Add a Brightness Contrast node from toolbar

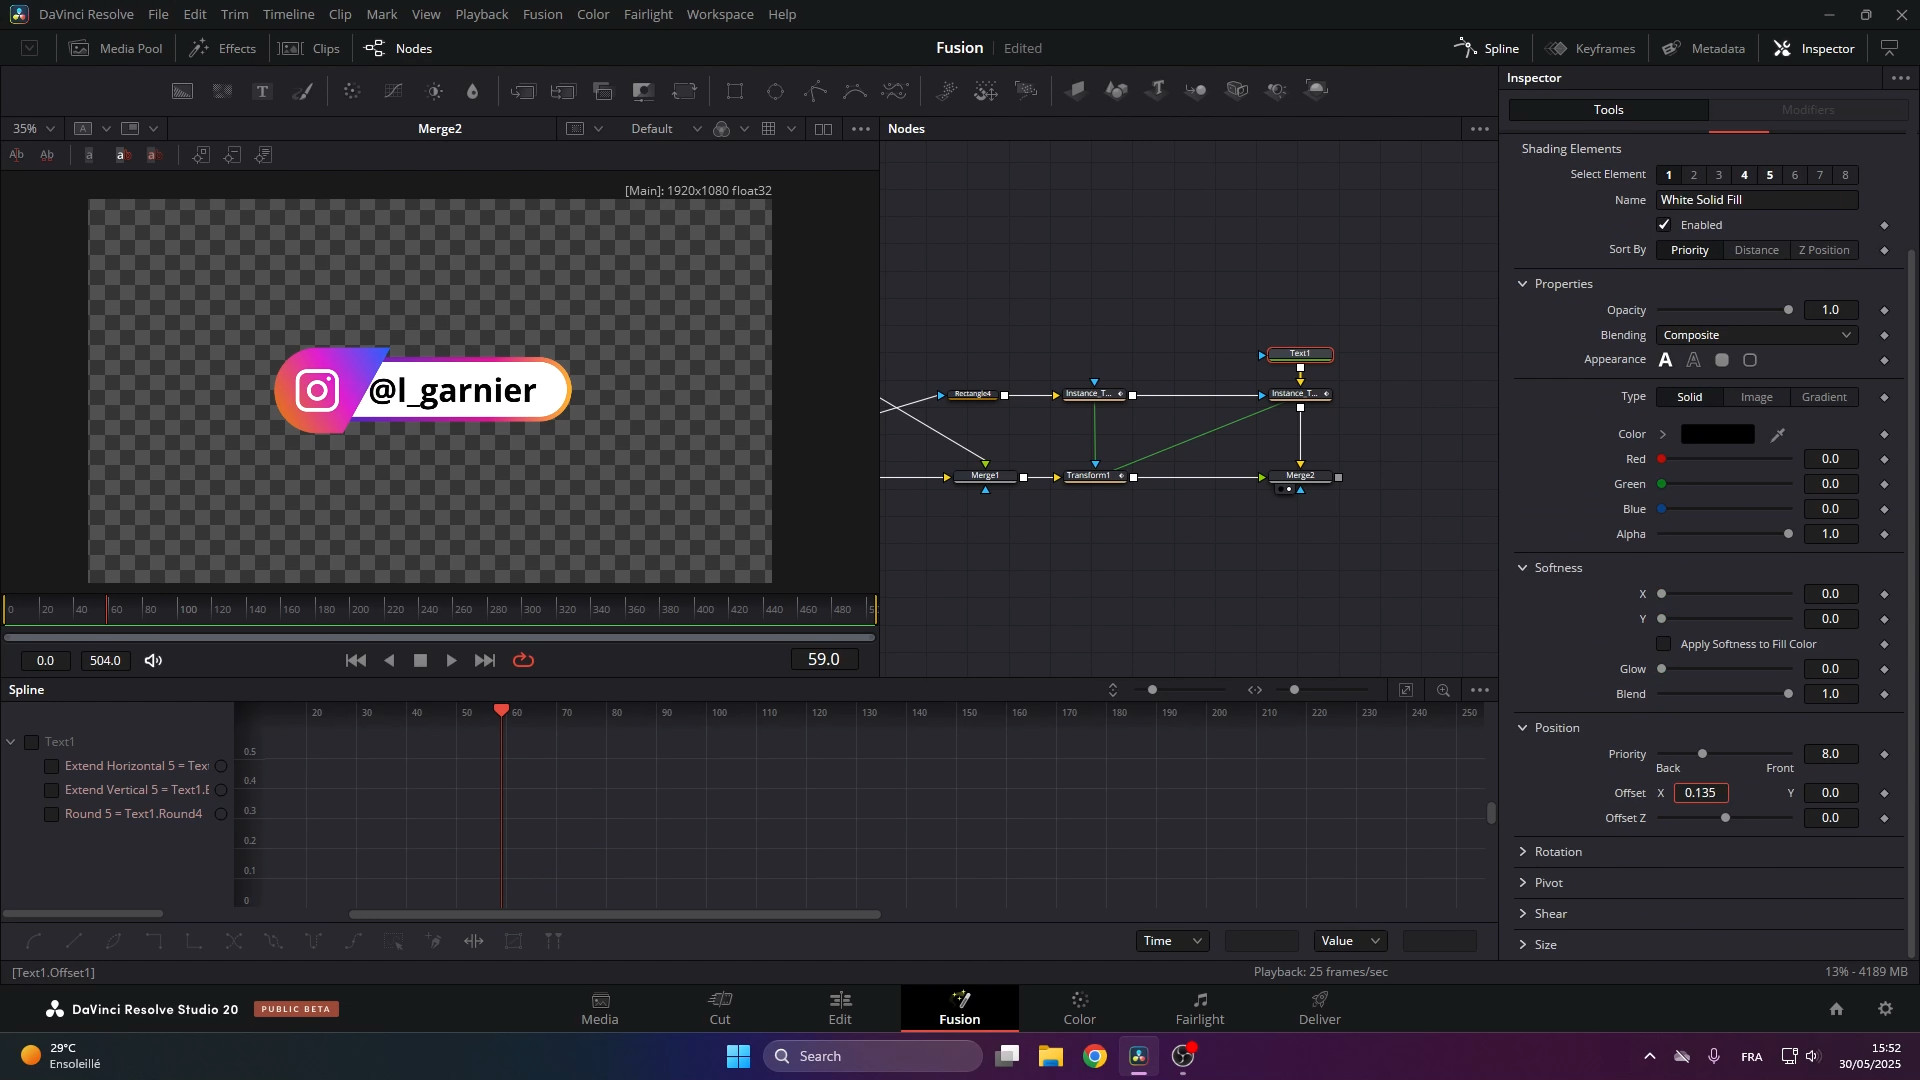click(x=434, y=91)
